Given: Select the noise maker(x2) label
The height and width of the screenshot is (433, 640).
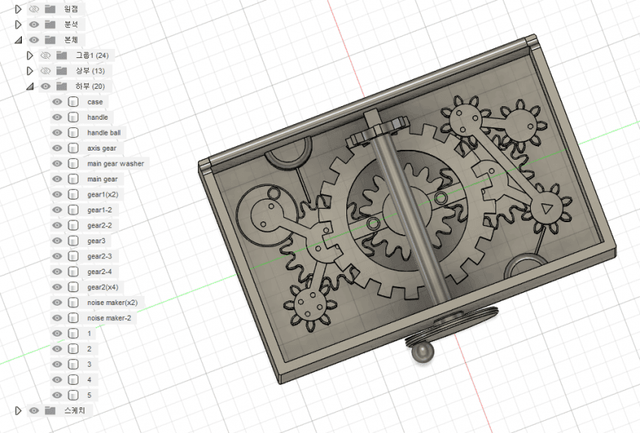Looking at the screenshot, I should (x=112, y=302).
